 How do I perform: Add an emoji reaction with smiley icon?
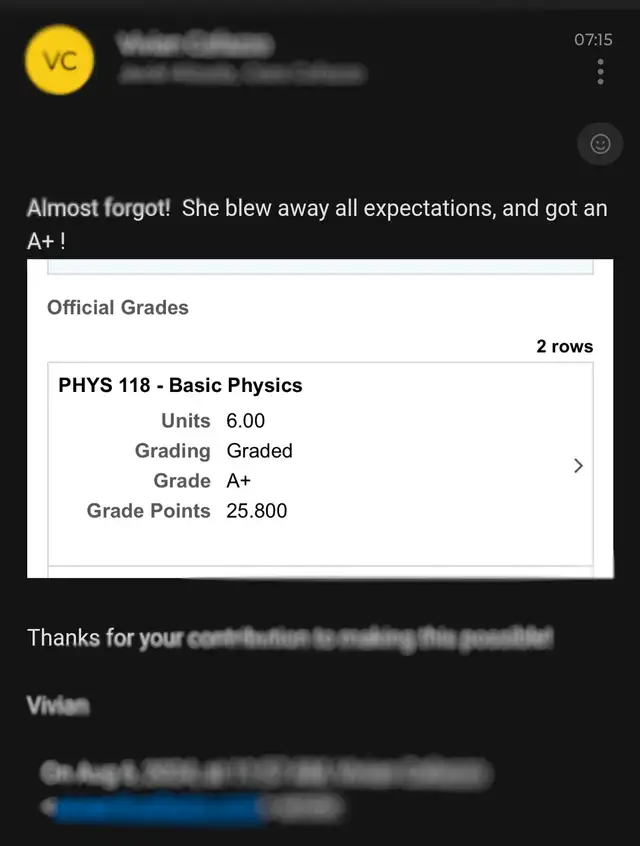(600, 144)
